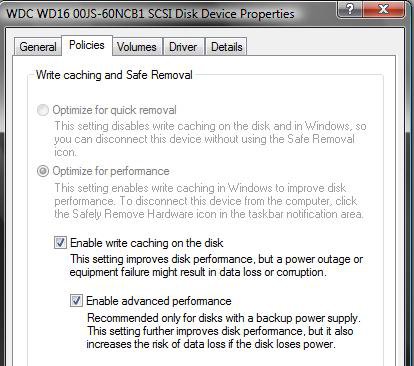The width and height of the screenshot is (414, 366).
Task: Show the Details tab
Action: (226, 47)
